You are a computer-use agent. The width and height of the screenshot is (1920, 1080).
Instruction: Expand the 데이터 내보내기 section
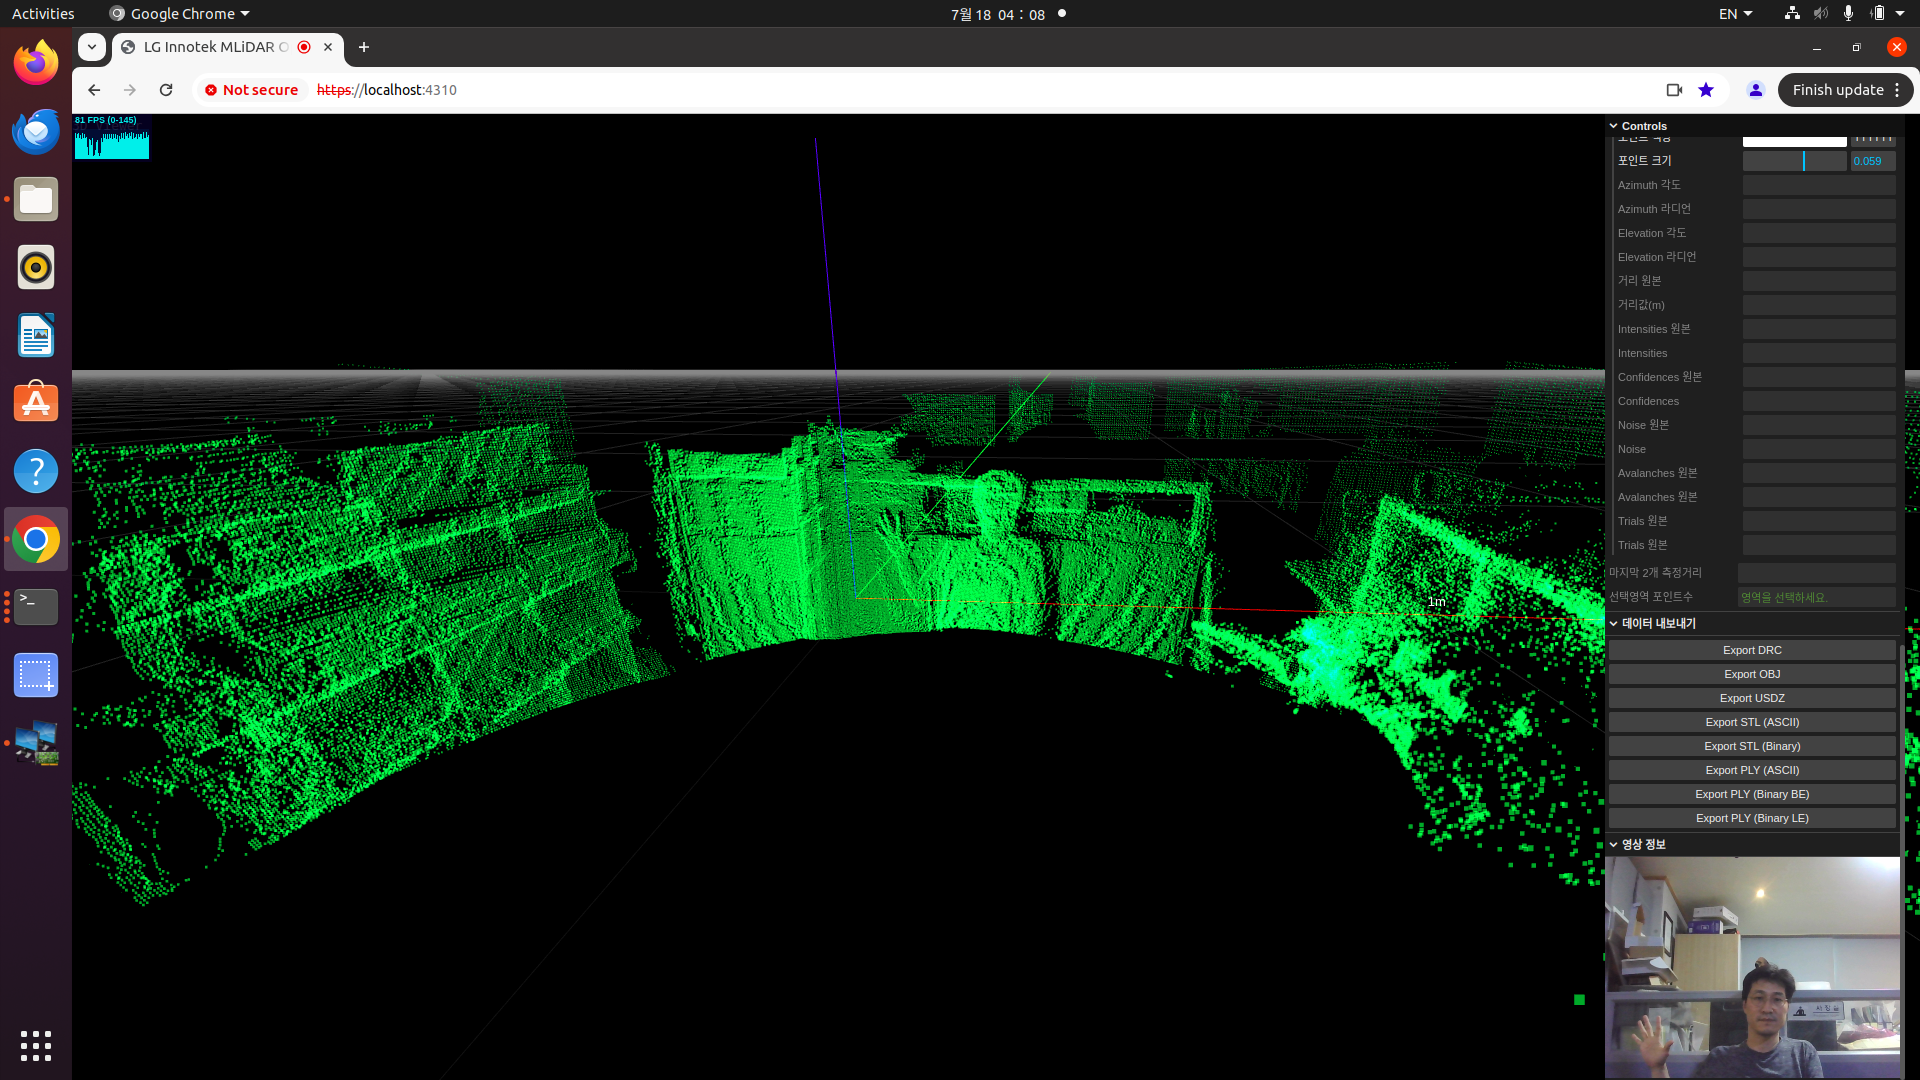tap(1658, 622)
